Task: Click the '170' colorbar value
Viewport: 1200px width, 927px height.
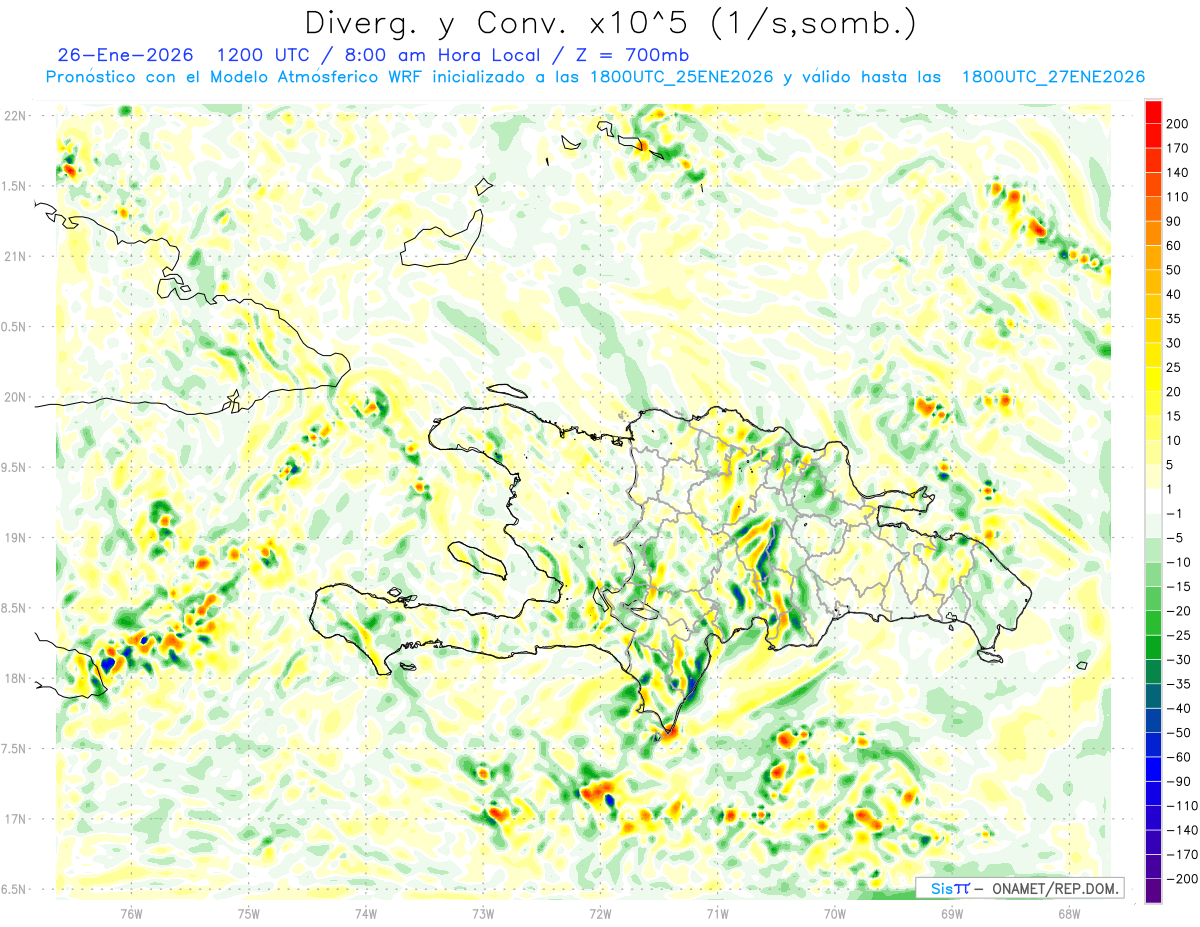Action: [1177, 148]
